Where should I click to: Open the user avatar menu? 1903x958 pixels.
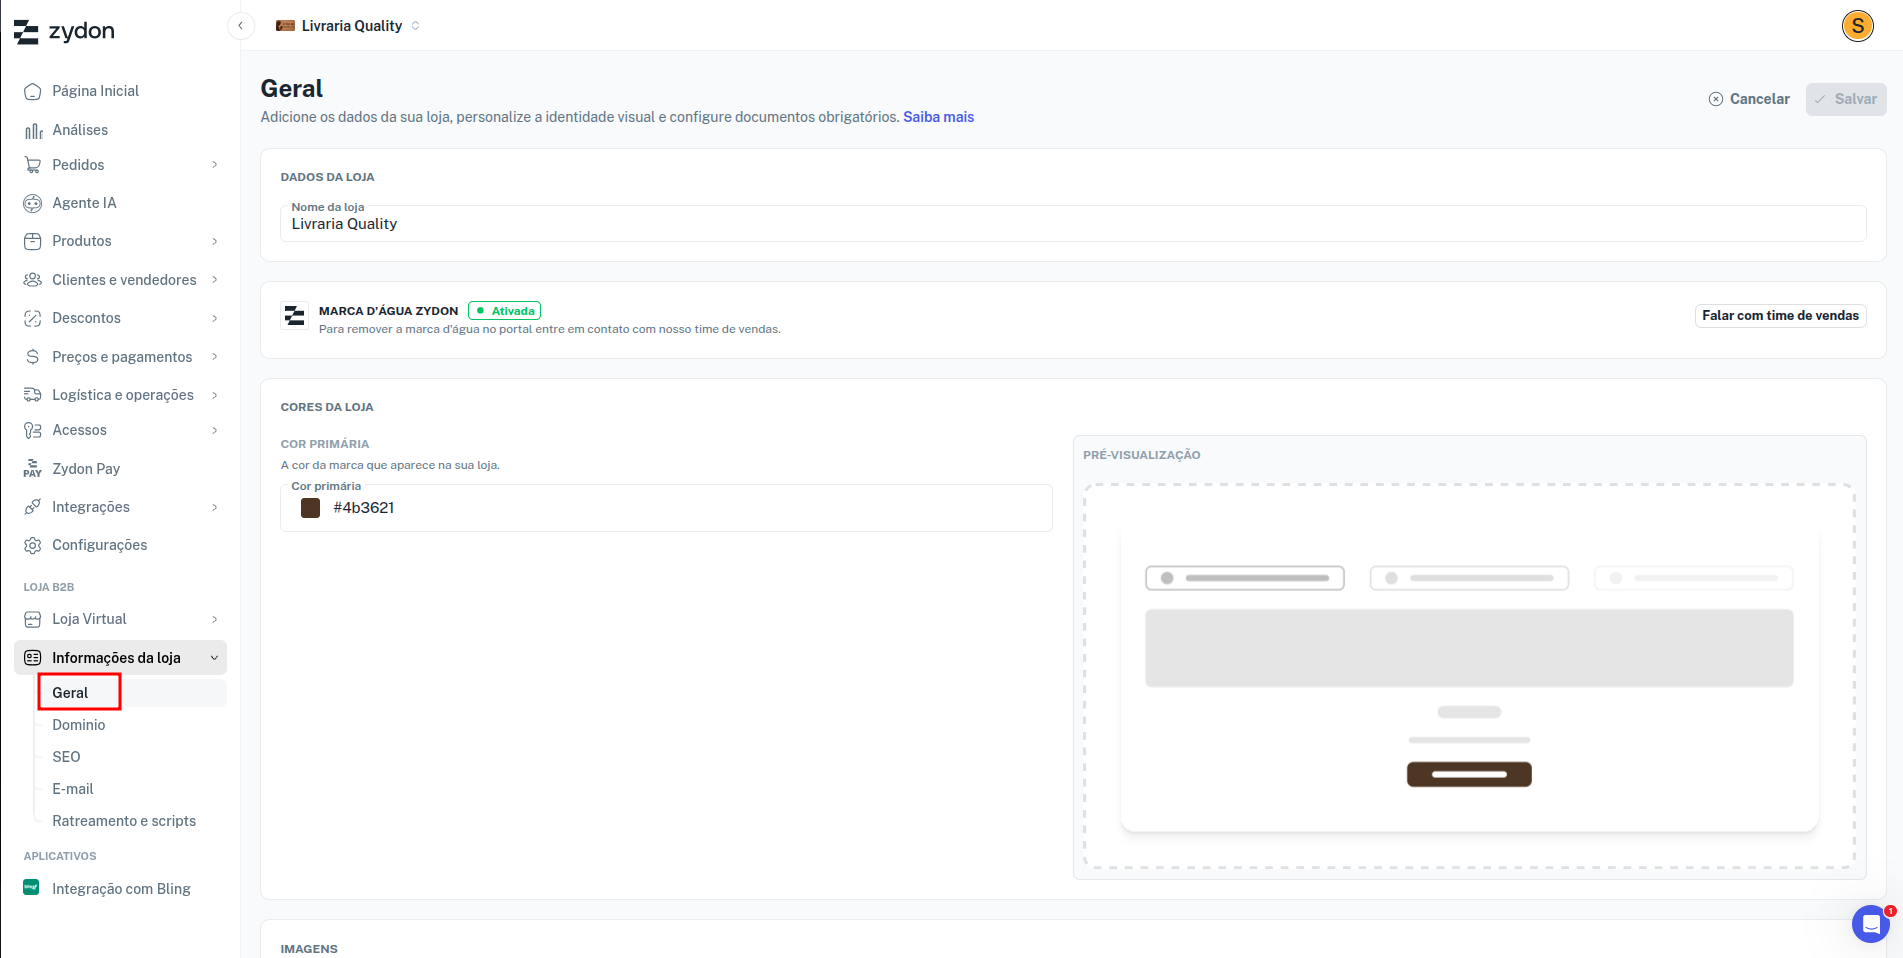point(1857,26)
